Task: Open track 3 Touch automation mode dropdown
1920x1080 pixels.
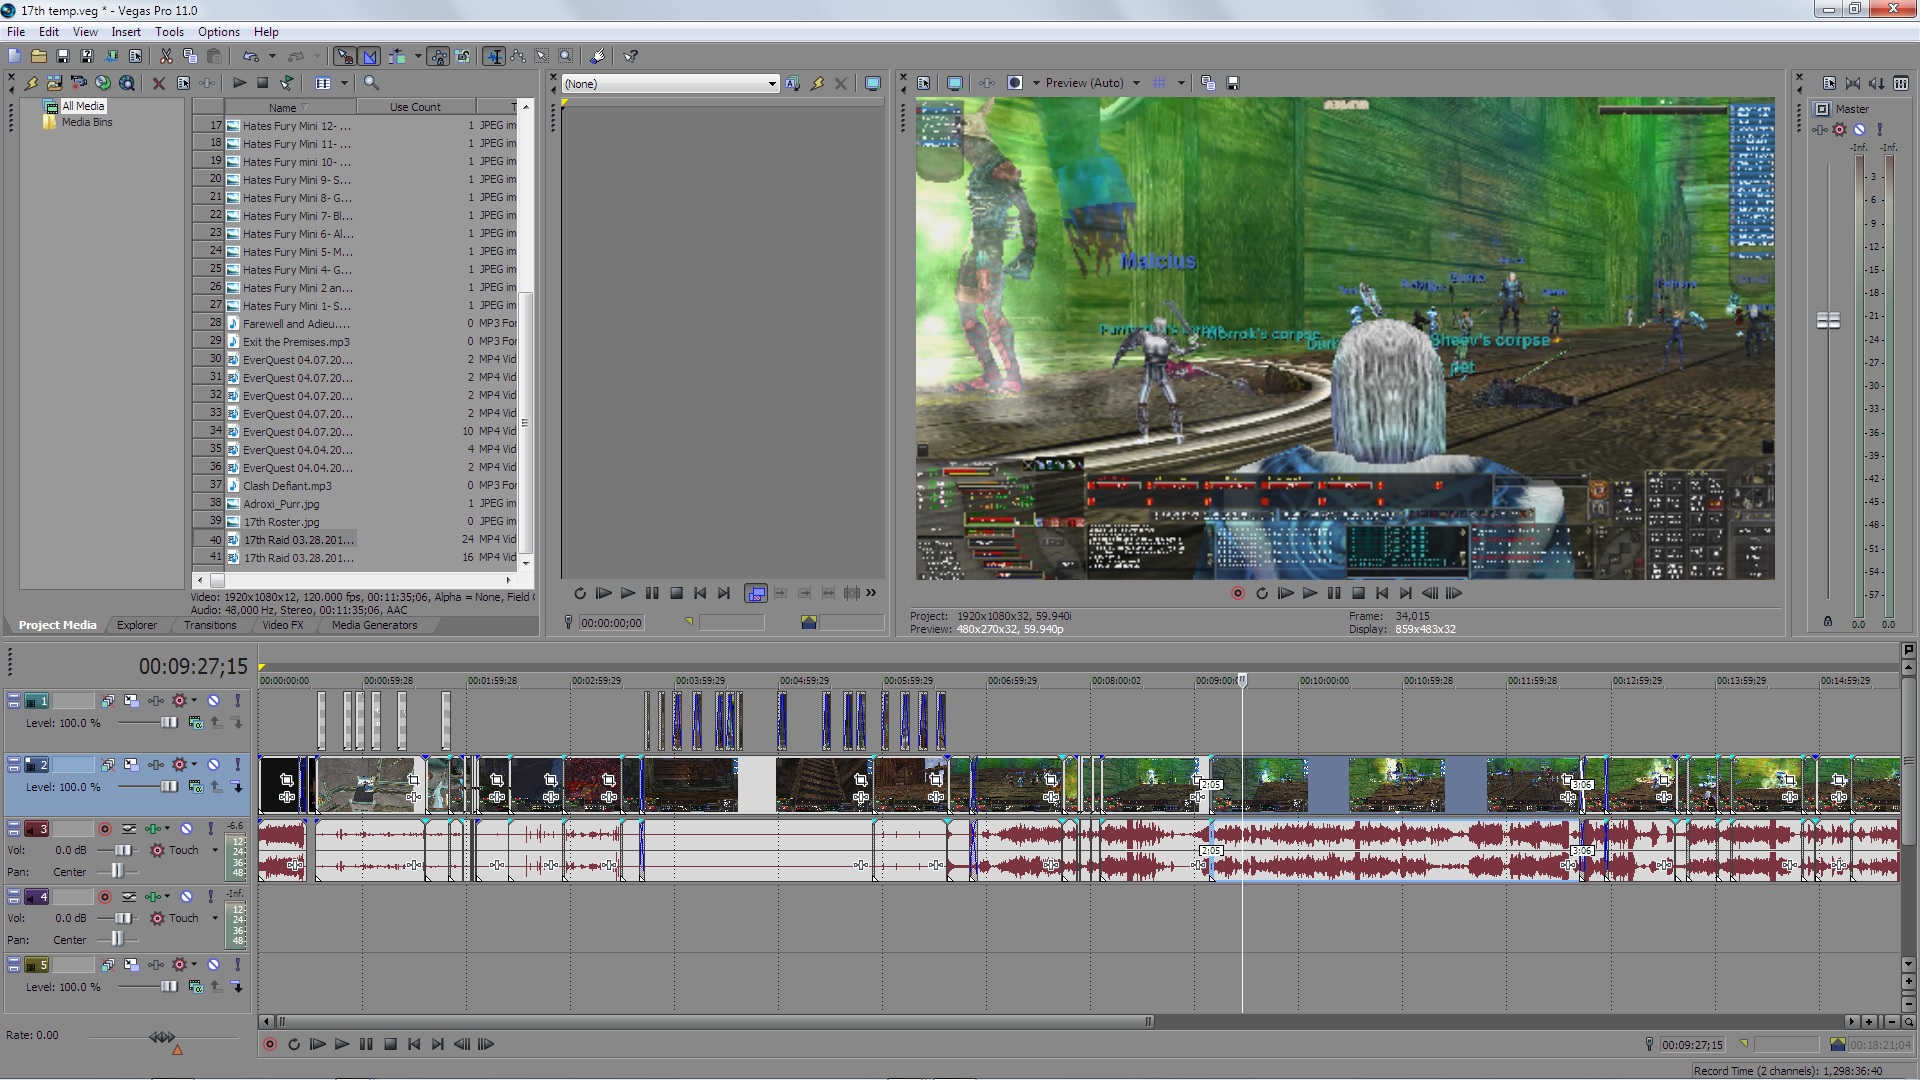Action: (215, 850)
